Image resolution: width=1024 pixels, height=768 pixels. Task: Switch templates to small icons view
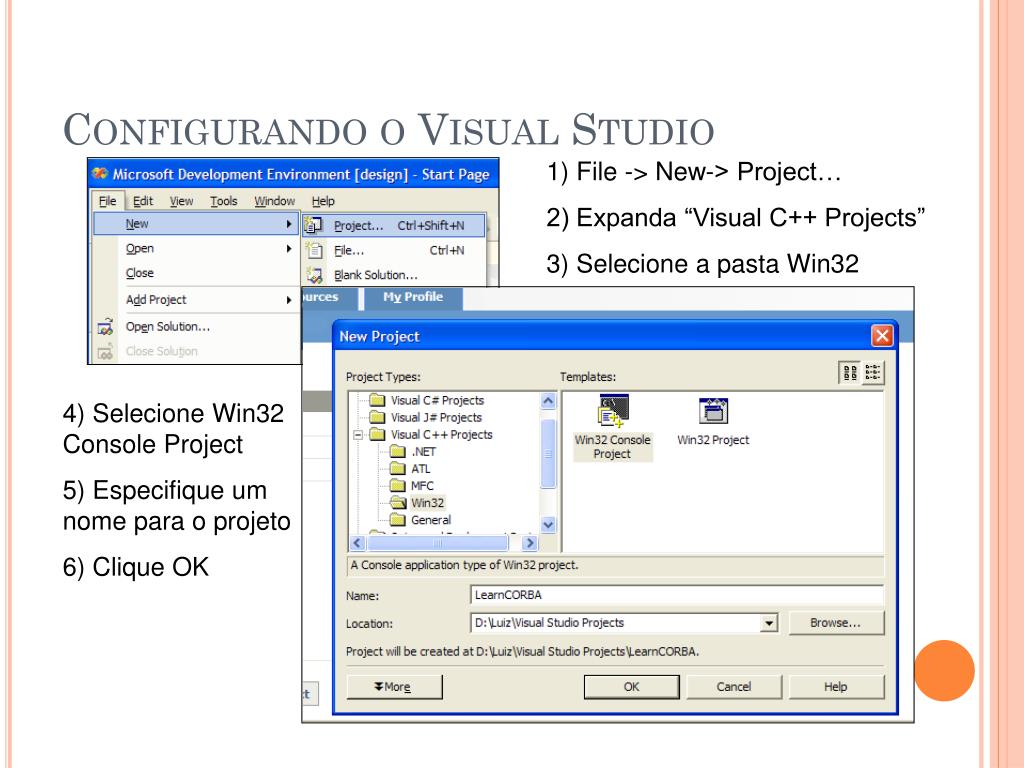pyautogui.click(x=872, y=373)
